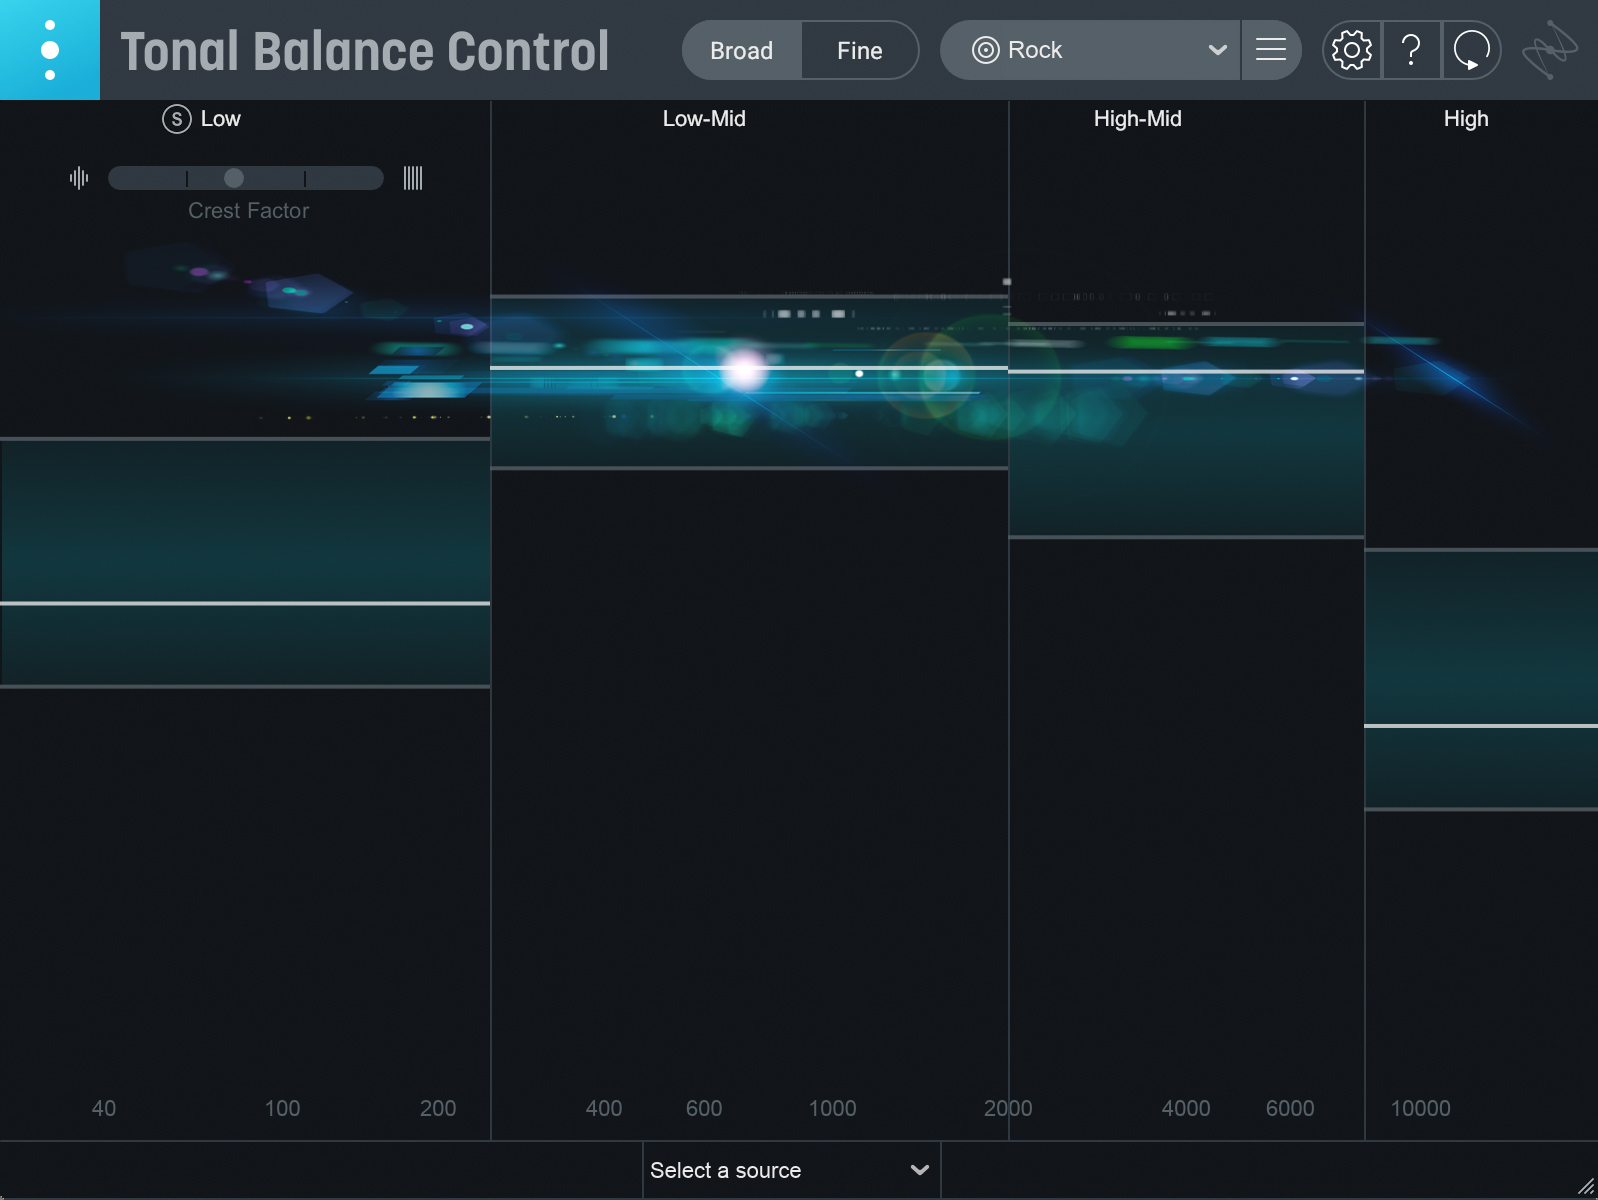Click the 400 Hz frequency label
This screenshot has width=1598, height=1200.
604,1108
